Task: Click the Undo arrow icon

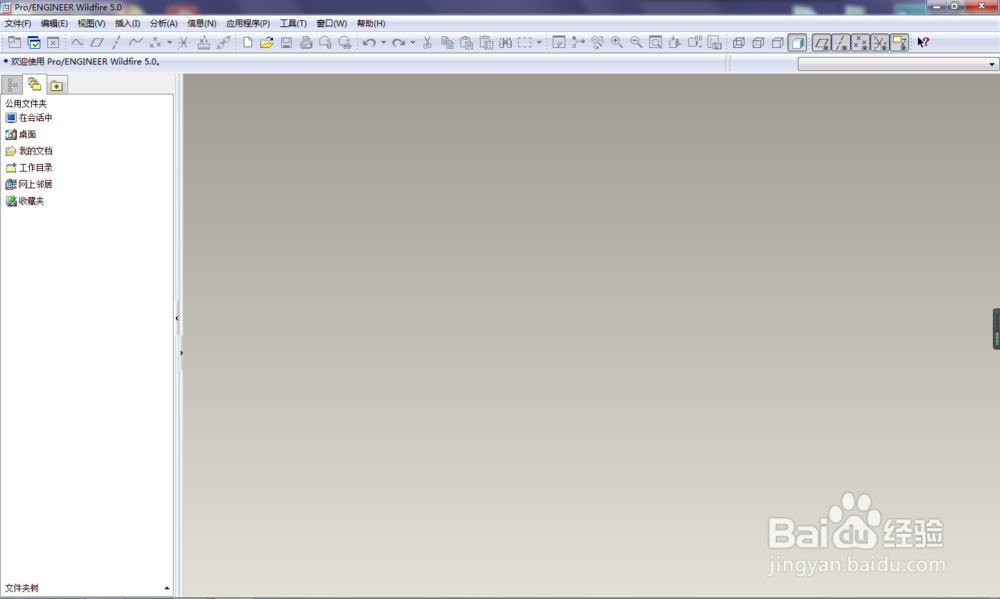Action: (x=369, y=43)
